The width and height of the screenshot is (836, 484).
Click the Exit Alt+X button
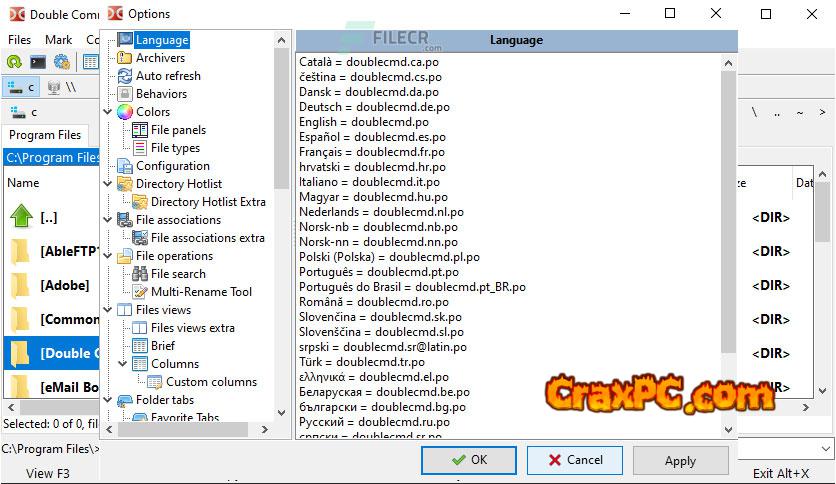point(781,473)
